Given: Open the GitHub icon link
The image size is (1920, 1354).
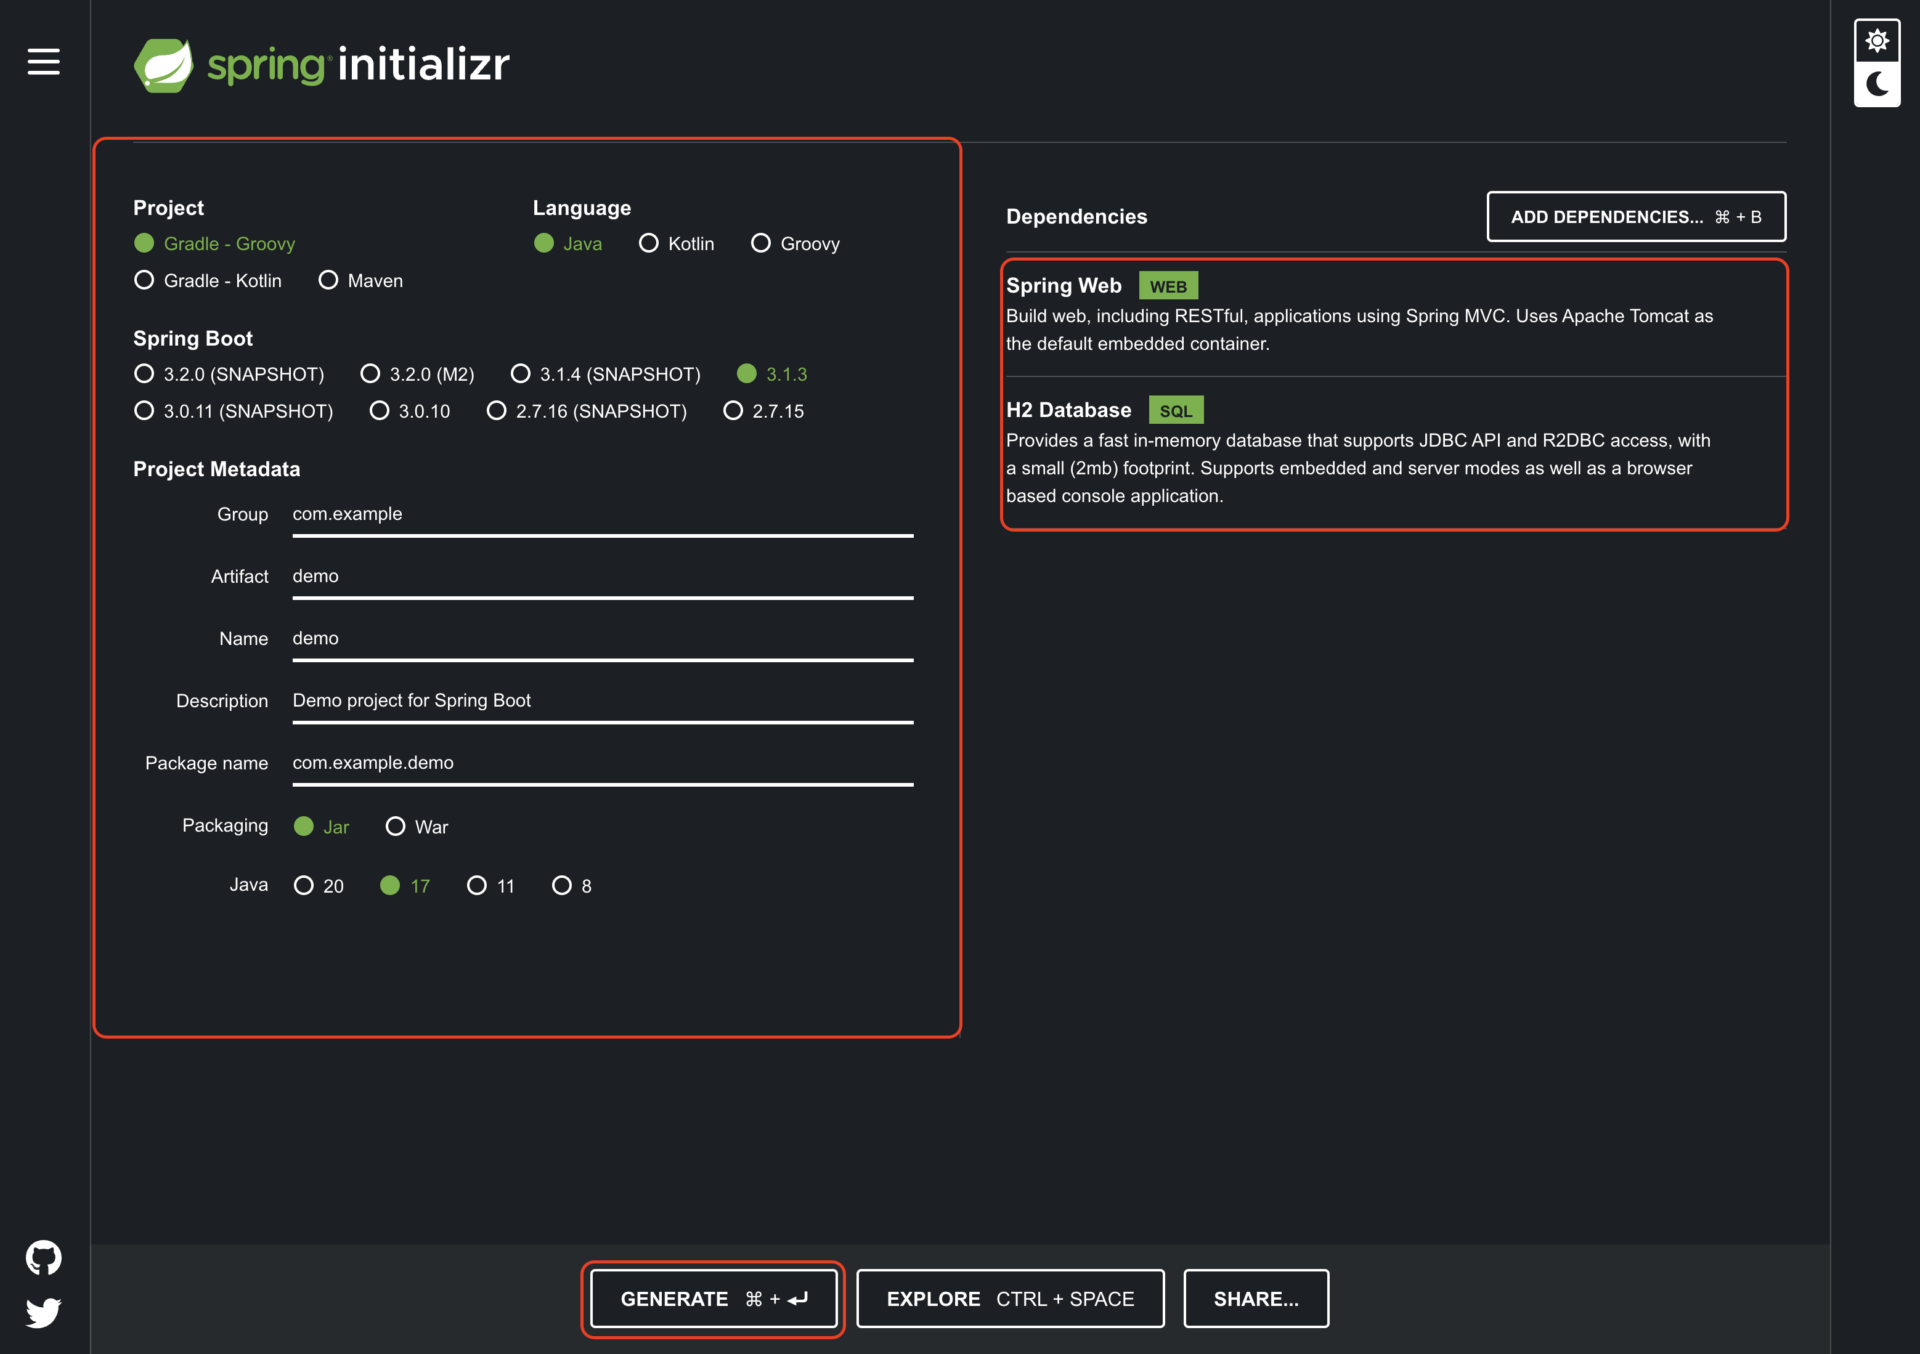Looking at the screenshot, I should click(x=43, y=1258).
